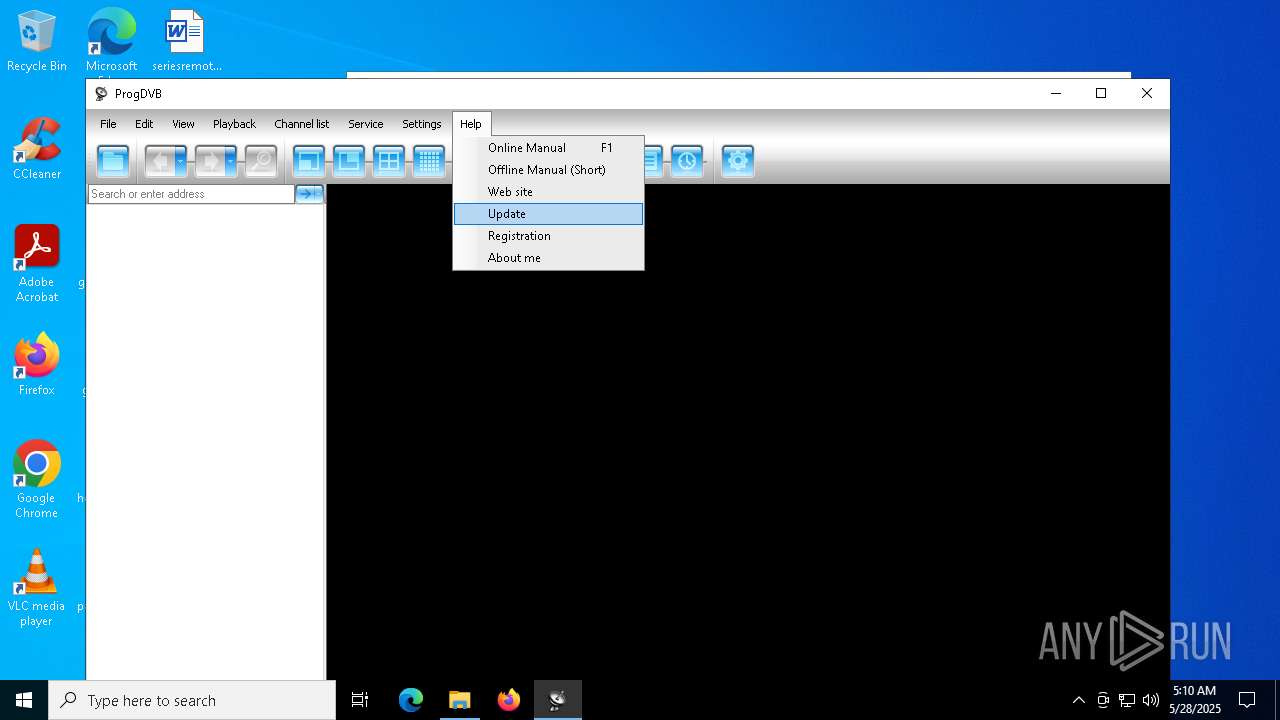Image resolution: width=1280 pixels, height=720 pixels.
Task: Open the volume tray icon
Action: pyautogui.click(x=1151, y=700)
